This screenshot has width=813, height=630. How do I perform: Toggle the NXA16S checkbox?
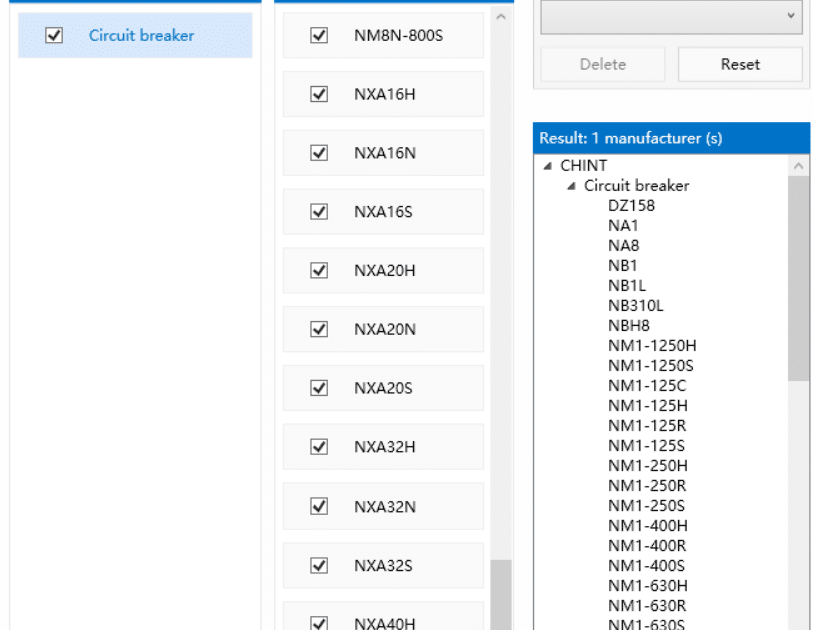pyautogui.click(x=319, y=212)
